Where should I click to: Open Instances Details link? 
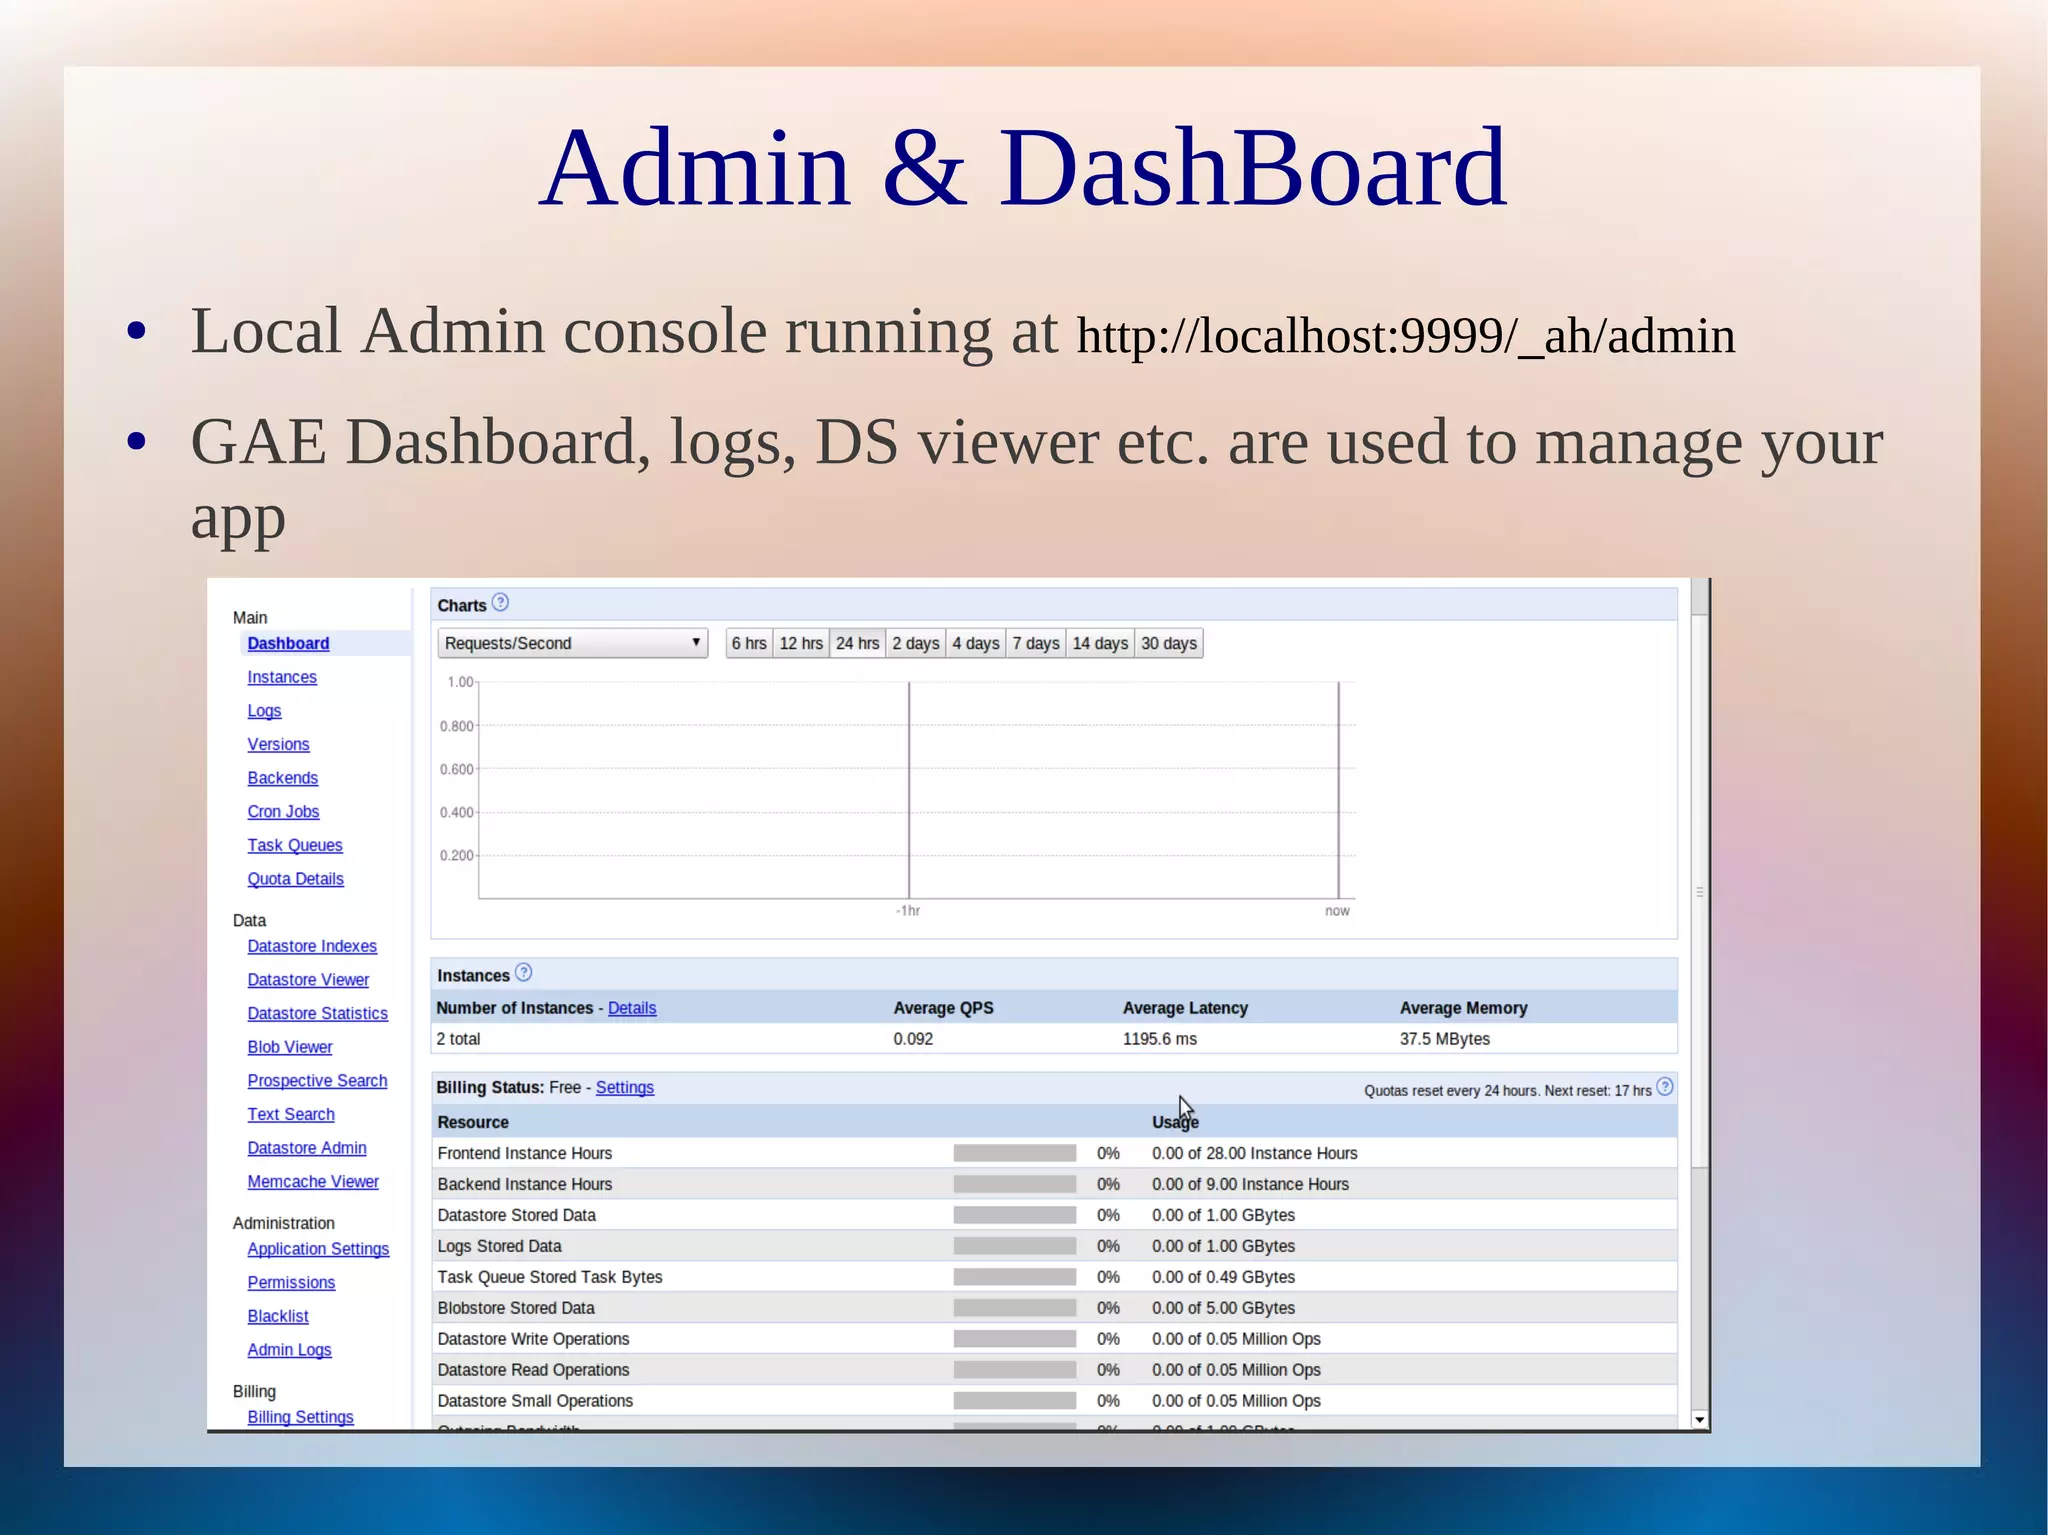click(632, 1008)
